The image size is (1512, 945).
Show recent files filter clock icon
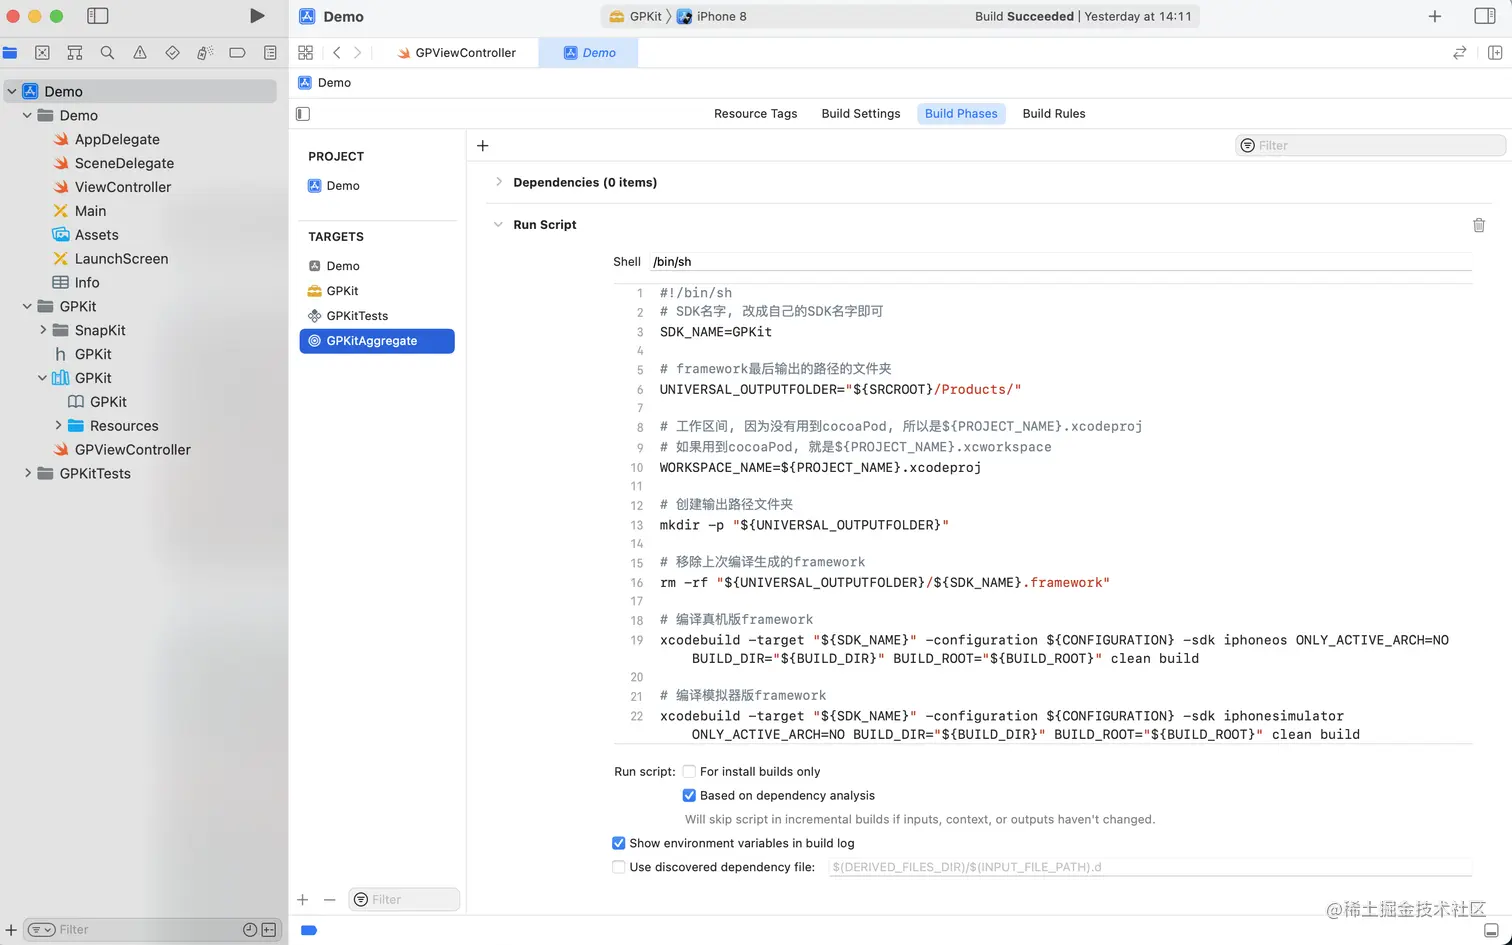tap(250, 930)
